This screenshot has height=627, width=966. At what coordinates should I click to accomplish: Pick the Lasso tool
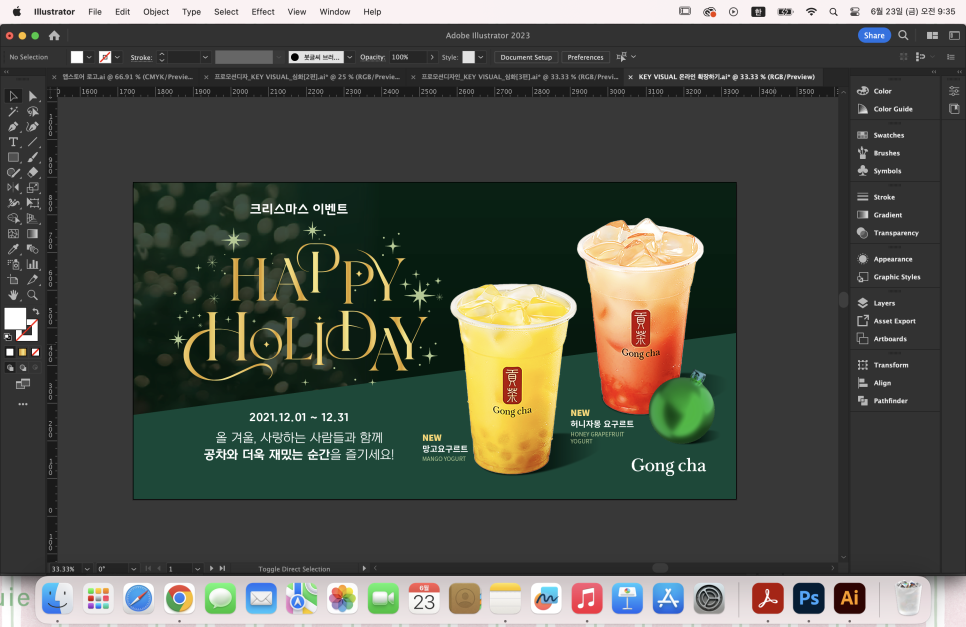(x=33, y=111)
